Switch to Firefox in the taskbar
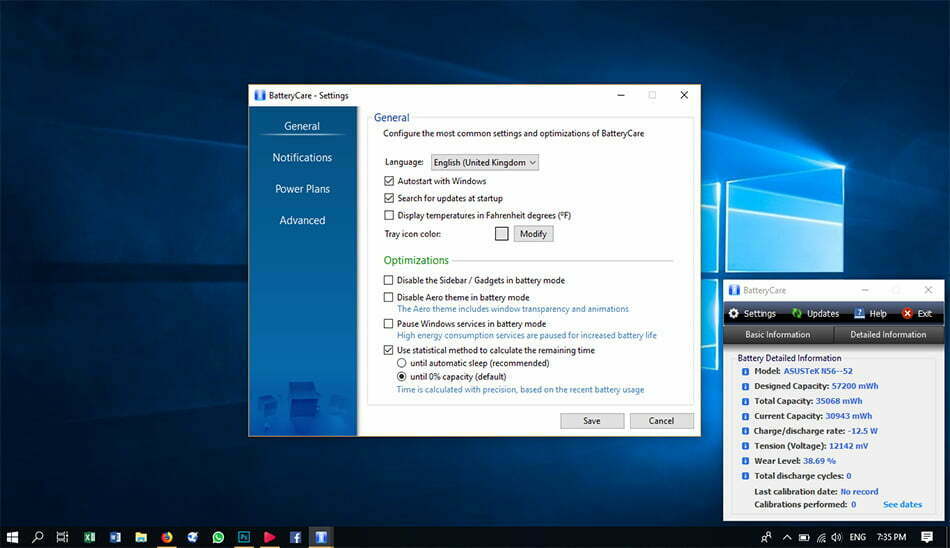 (x=167, y=537)
